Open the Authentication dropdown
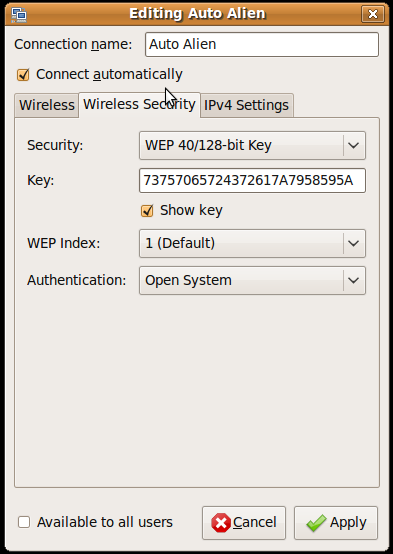 [x=252, y=280]
